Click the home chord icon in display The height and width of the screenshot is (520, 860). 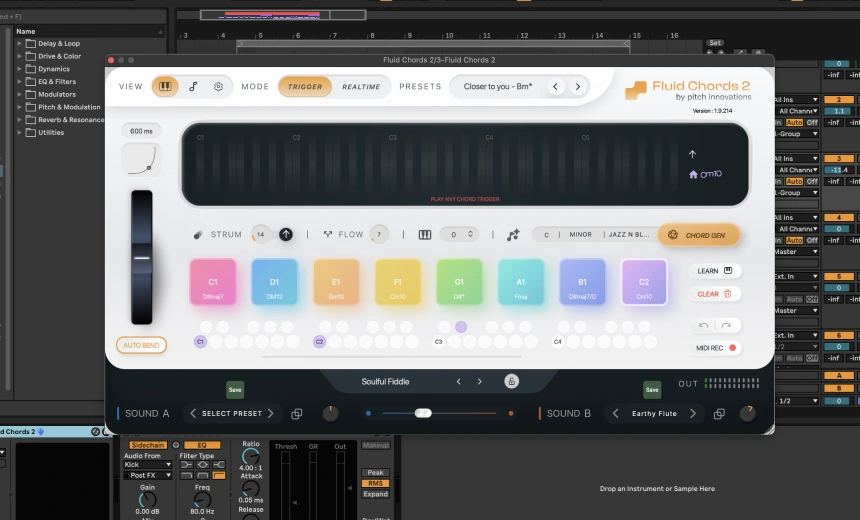pyautogui.click(x=693, y=174)
